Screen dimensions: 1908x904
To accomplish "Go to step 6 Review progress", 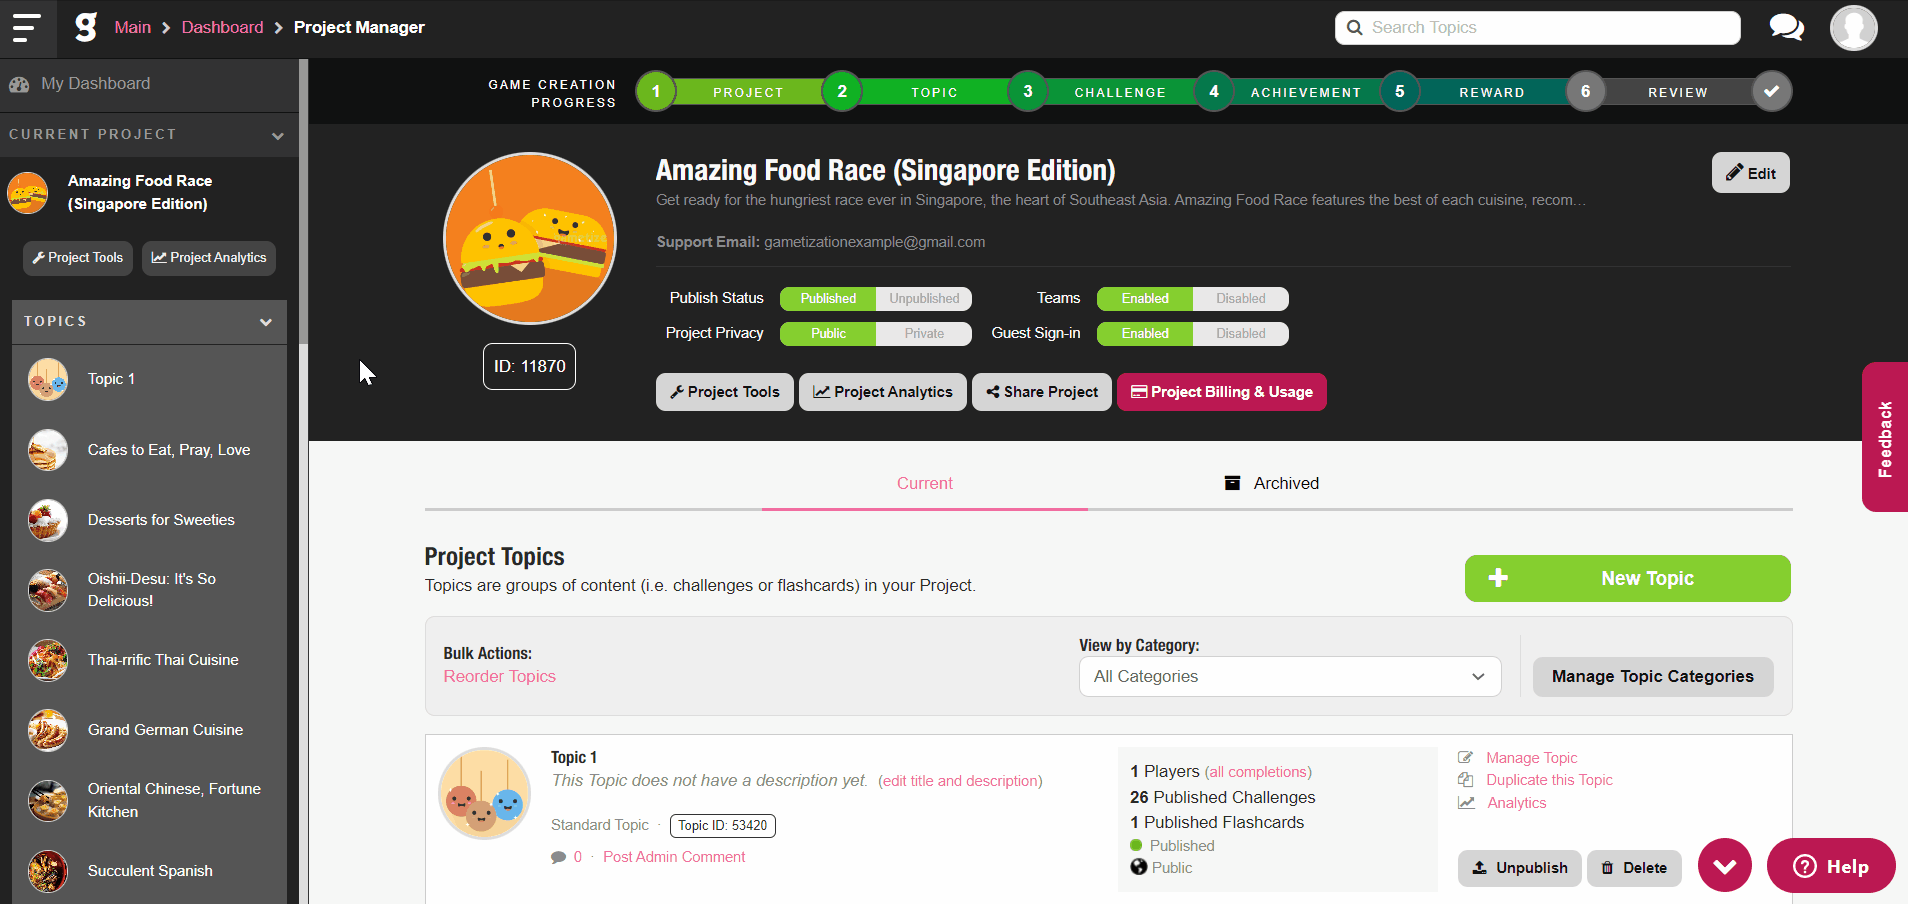I will click(1585, 91).
